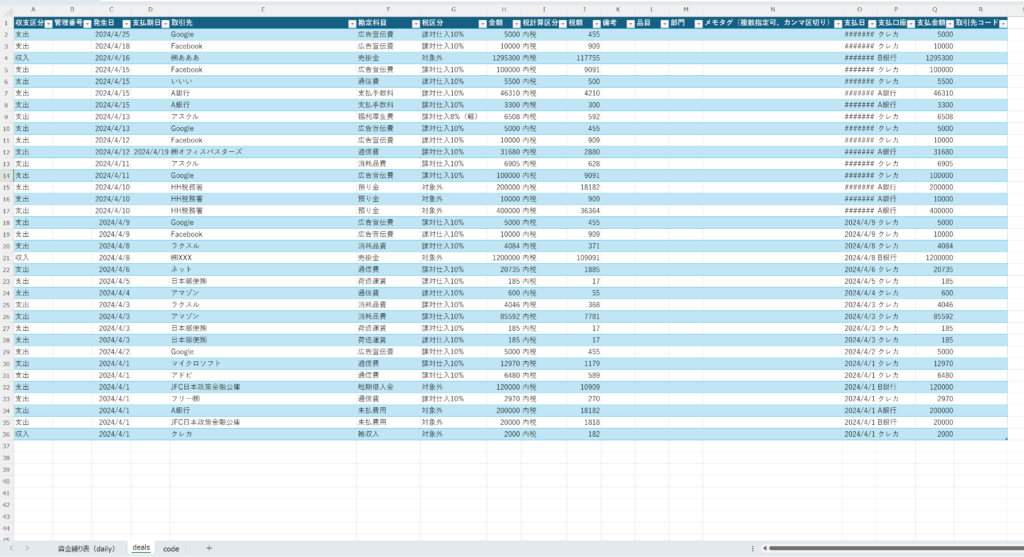Click the ネット client cell
The image size is (1024, 557).
click(263, 270)
